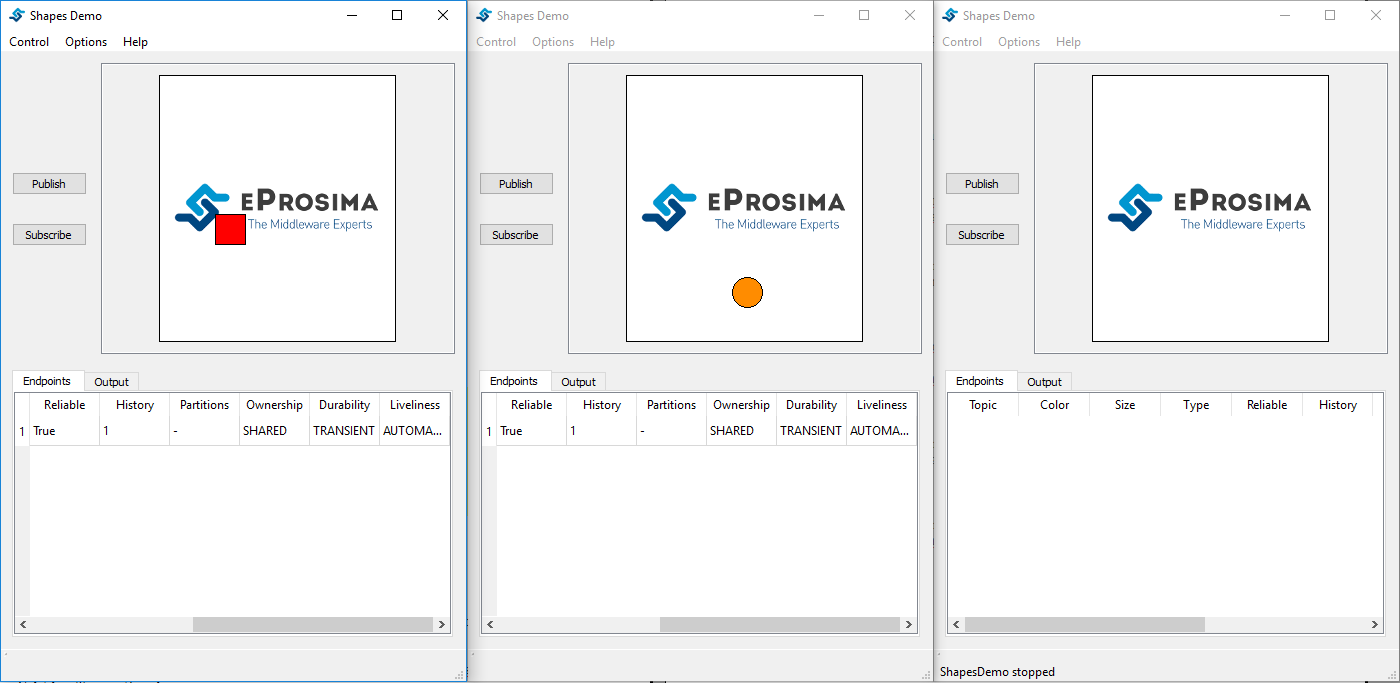
Task: Click Subscribe button in middle Shapes Demo window
Action: pyautogui.click(x=516, y=235)
